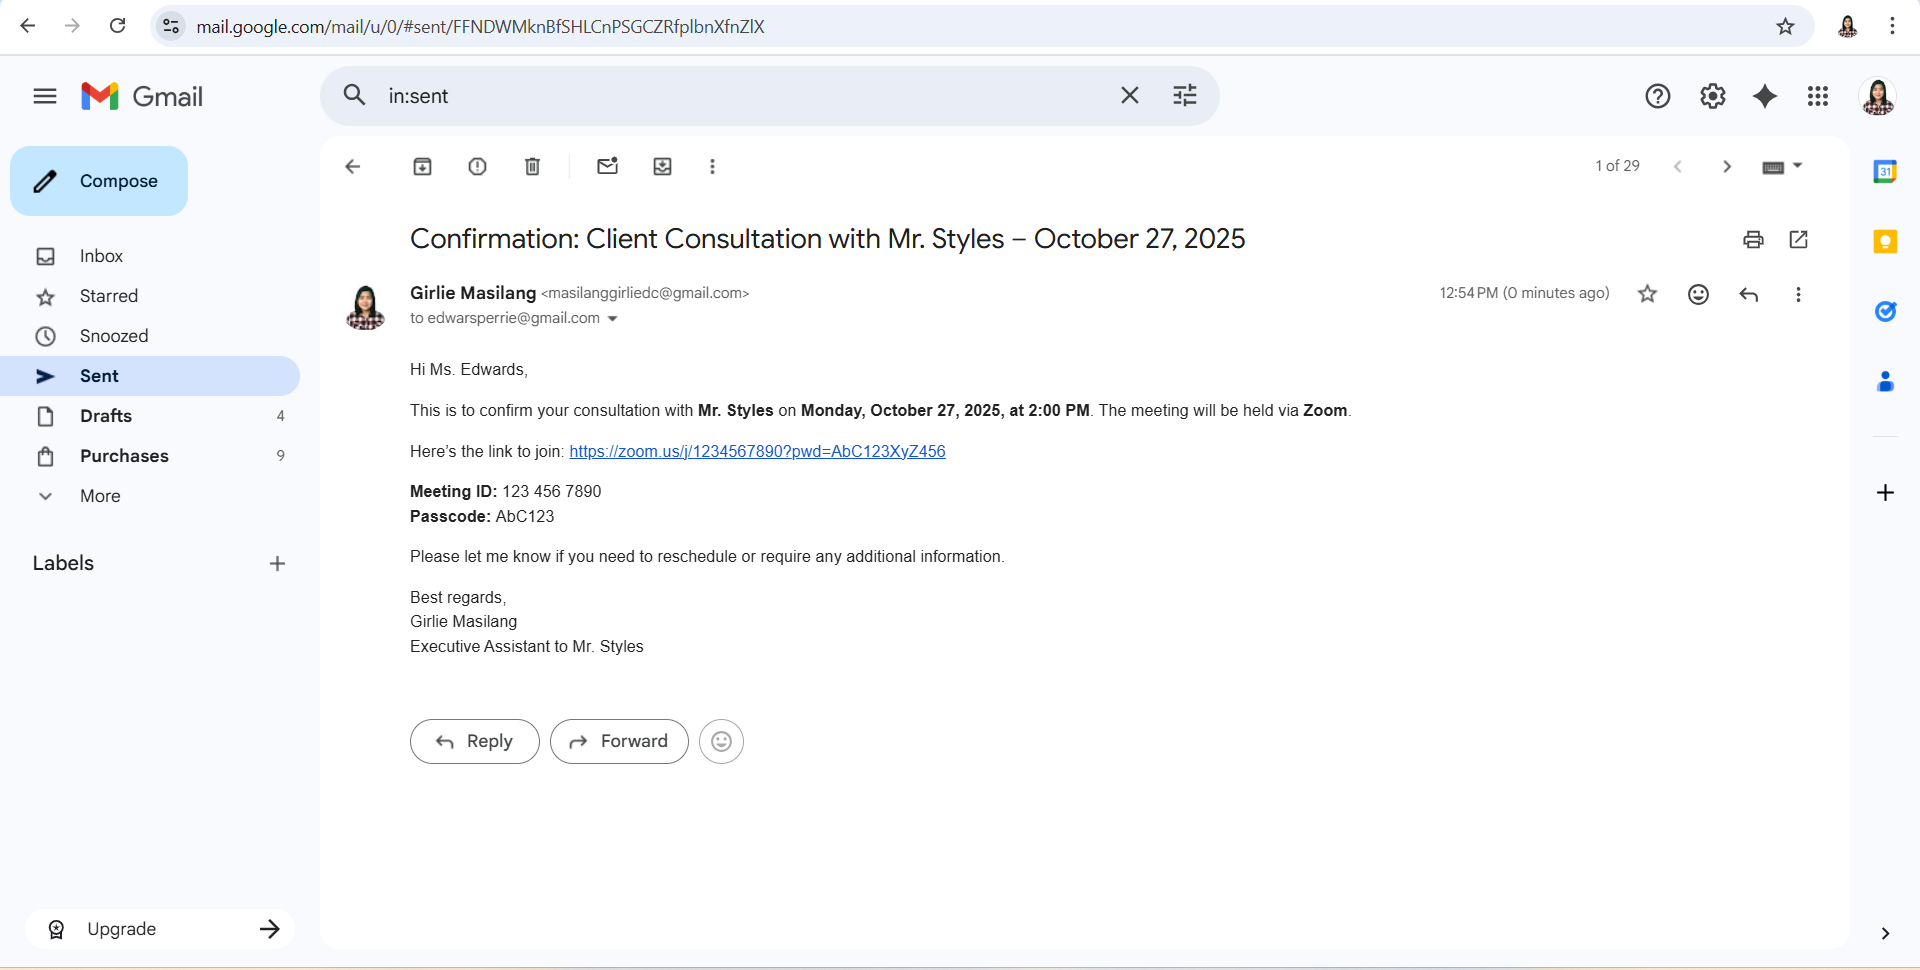1920x970 pixels.
Task: Click the Forward button below the message
Action: click(x=619, y=742)
